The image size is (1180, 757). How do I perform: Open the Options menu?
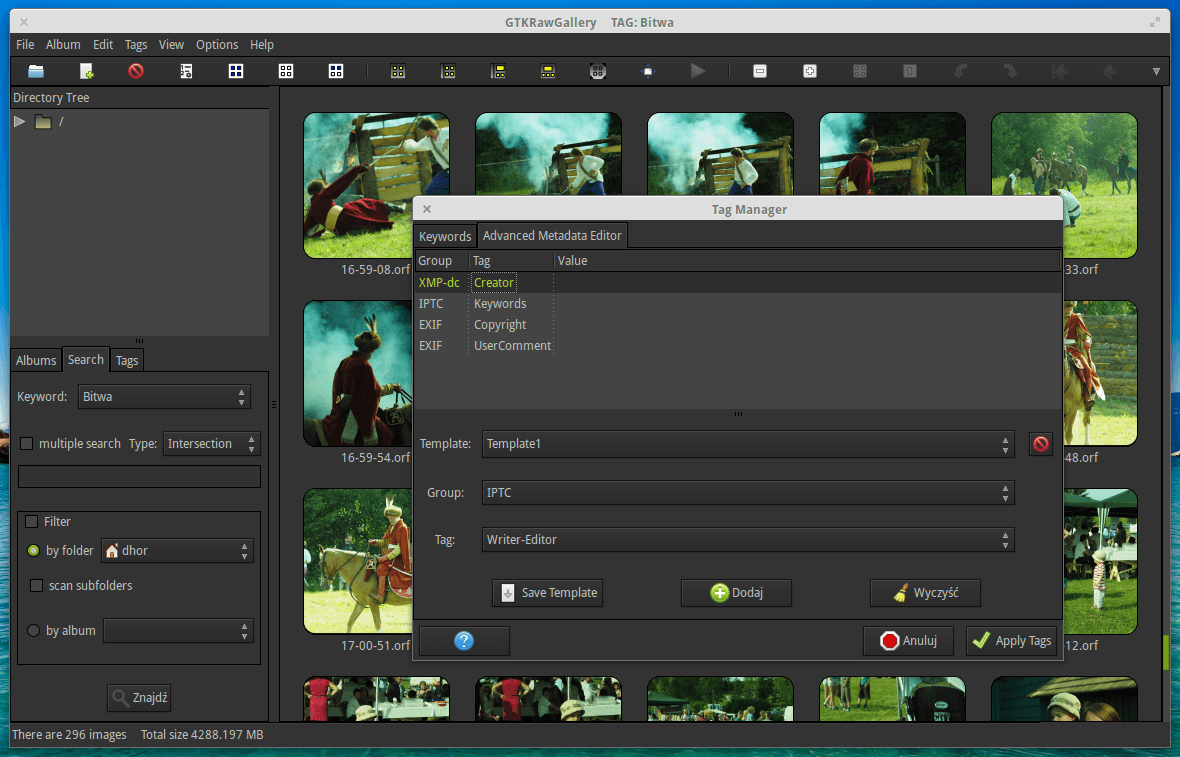(x=217, y=45)
